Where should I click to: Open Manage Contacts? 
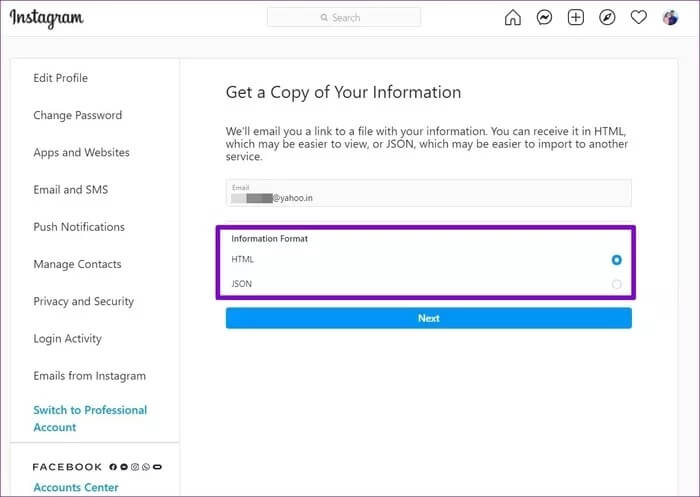77,264
